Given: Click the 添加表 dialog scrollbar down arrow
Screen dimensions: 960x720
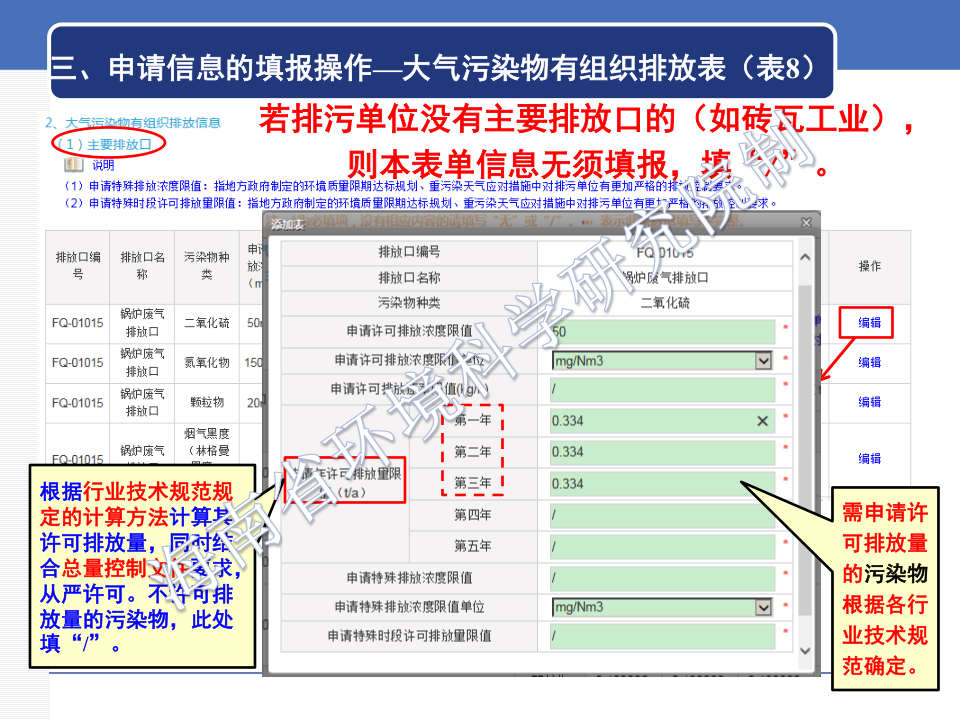Looking at the screenshot, I should point(805,651).
